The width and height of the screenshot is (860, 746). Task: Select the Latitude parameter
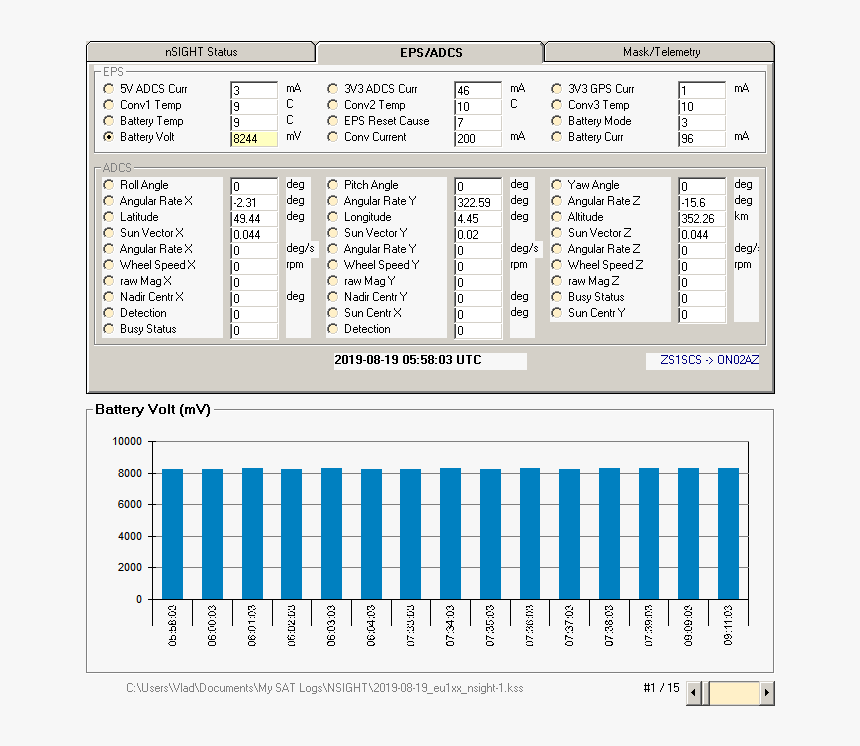point(109,217)
